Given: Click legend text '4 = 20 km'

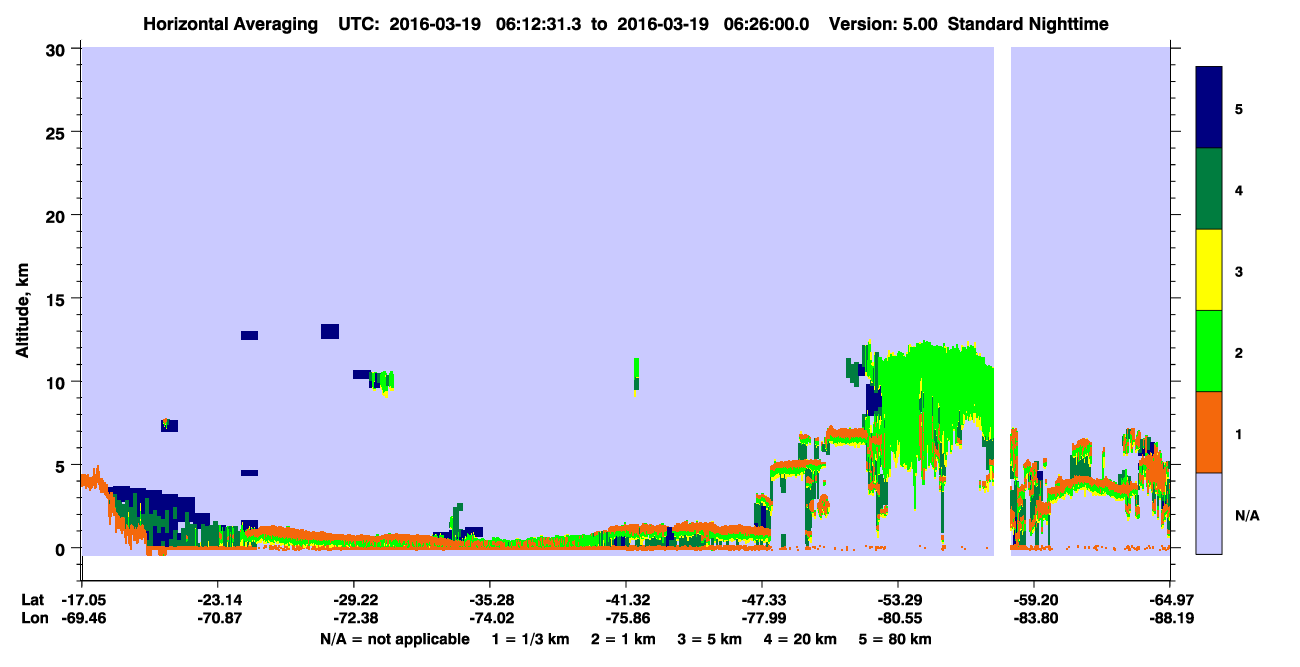Looking at the screenshot, I should [801, 639].
